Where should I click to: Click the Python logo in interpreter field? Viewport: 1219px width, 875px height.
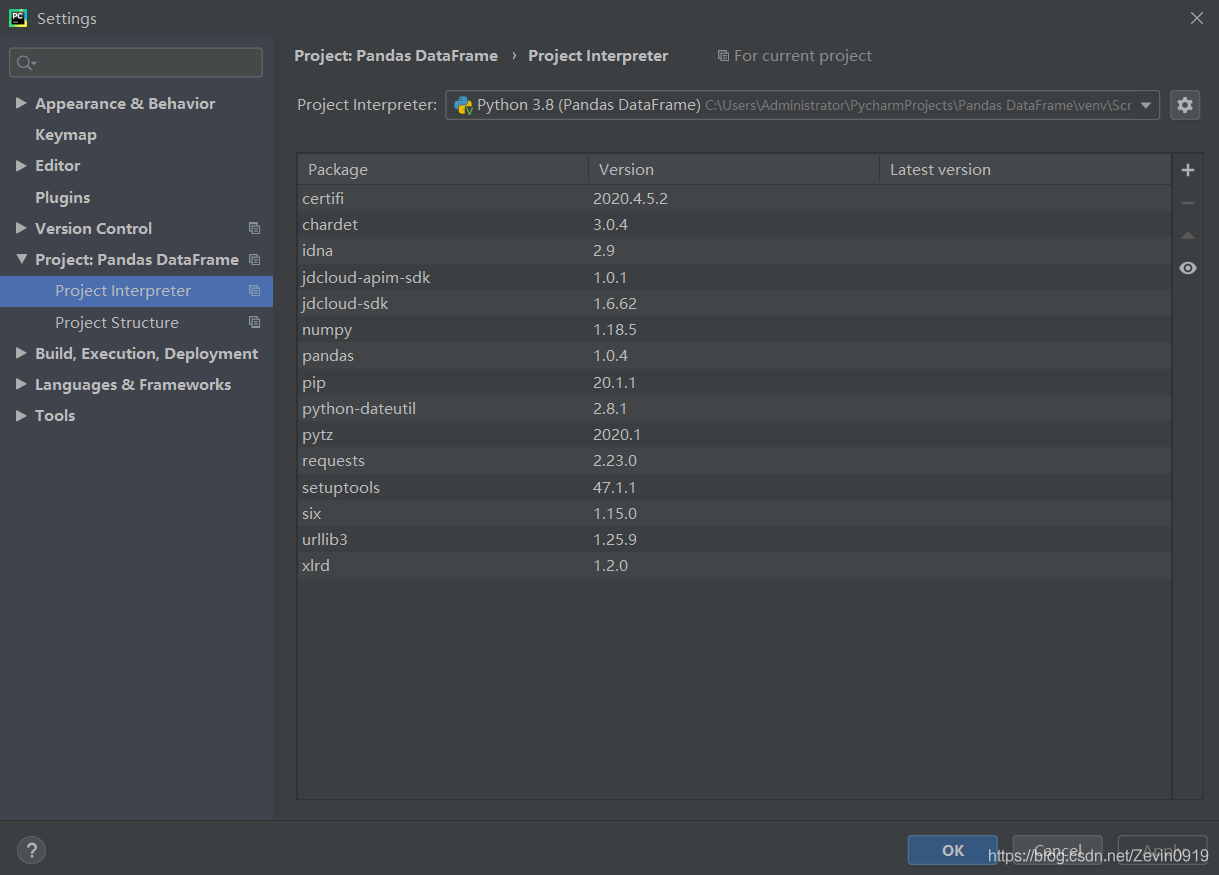pyautogui.click(x=463, y=105)
